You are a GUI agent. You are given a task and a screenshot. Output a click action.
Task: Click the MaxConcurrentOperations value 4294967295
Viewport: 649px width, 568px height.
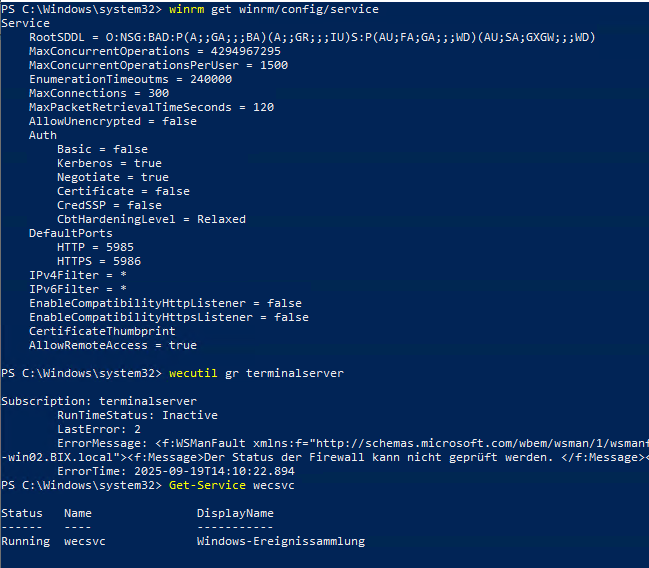click(x=245, y=51)
